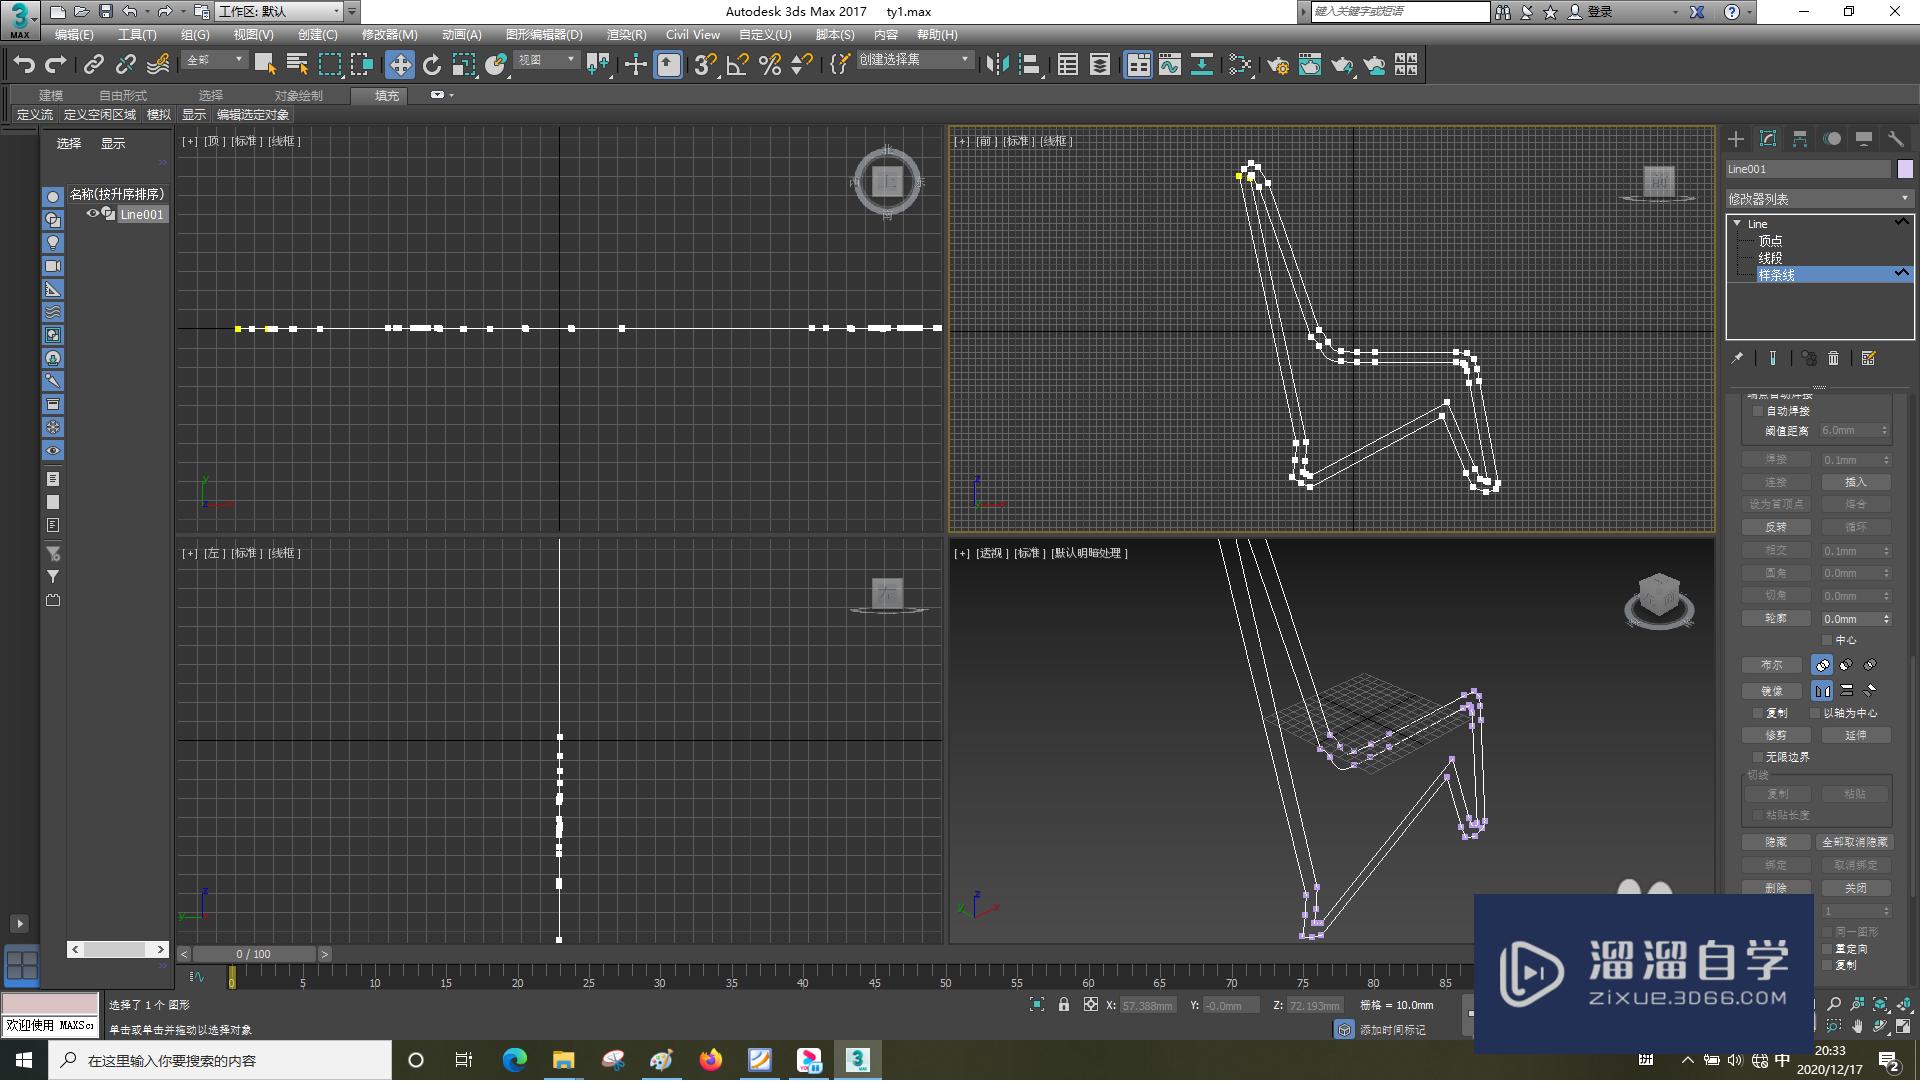The width and height of the screenshot is (1920, 1082).
Task: Select the Select and Move tool
Action: click(400, 65)
